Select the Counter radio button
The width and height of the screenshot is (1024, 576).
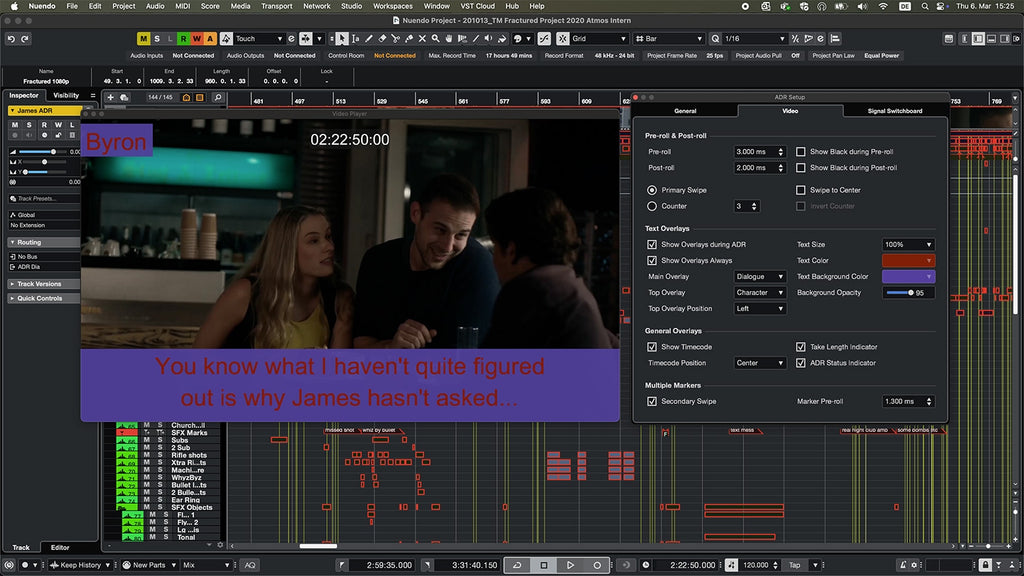click(x=652, y=206)
